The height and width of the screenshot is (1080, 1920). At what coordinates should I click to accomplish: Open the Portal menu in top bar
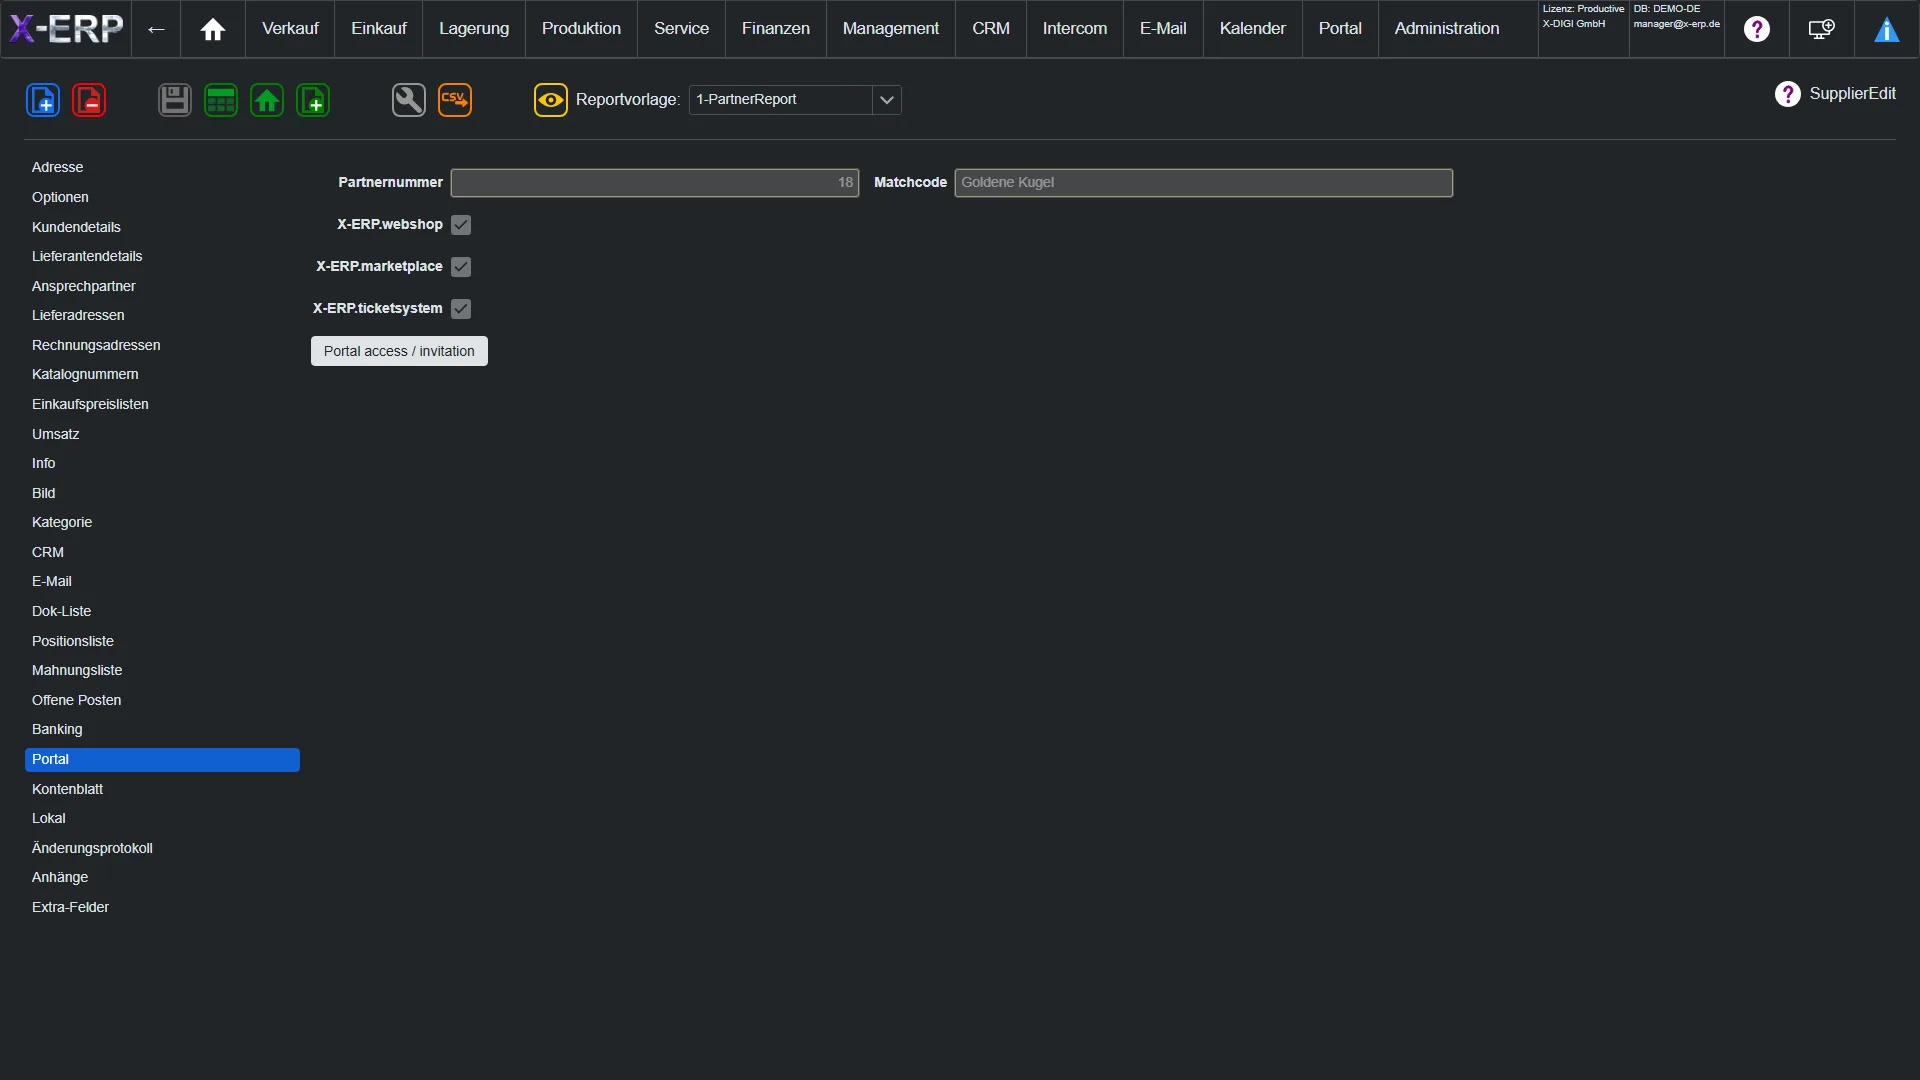pyautogui.click(x=1340, y=29)
